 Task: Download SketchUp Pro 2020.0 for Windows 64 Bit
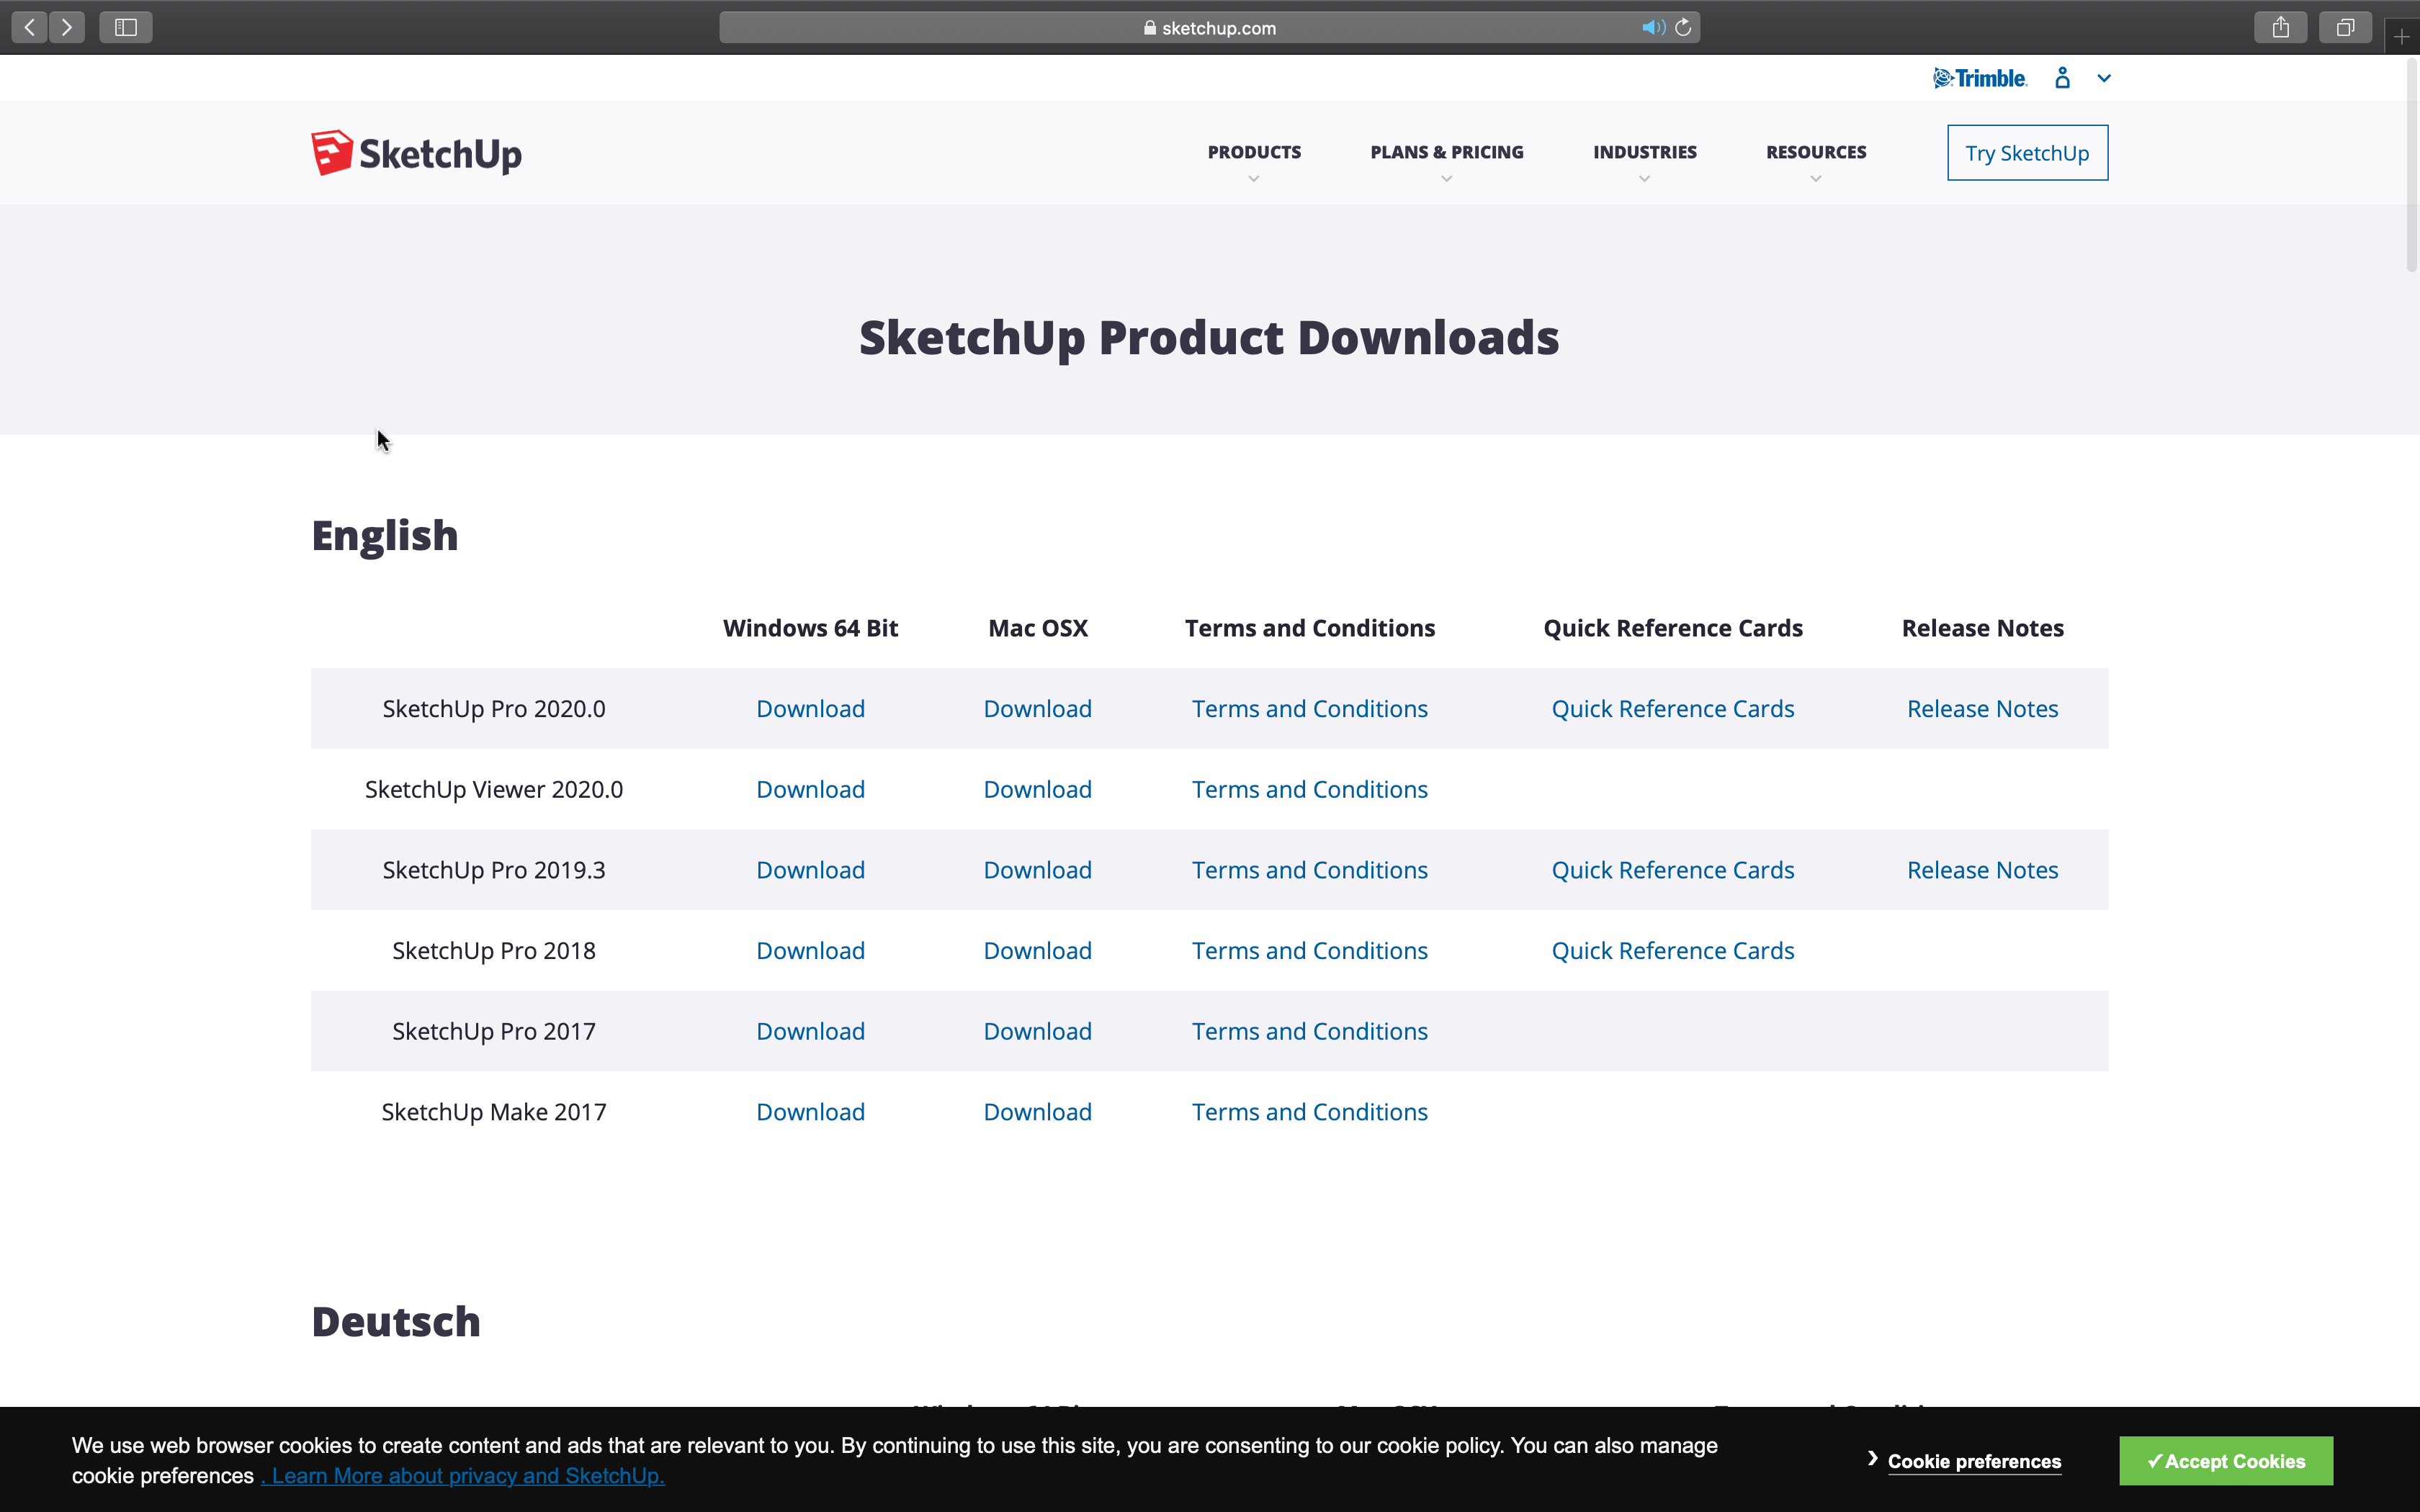811,709
